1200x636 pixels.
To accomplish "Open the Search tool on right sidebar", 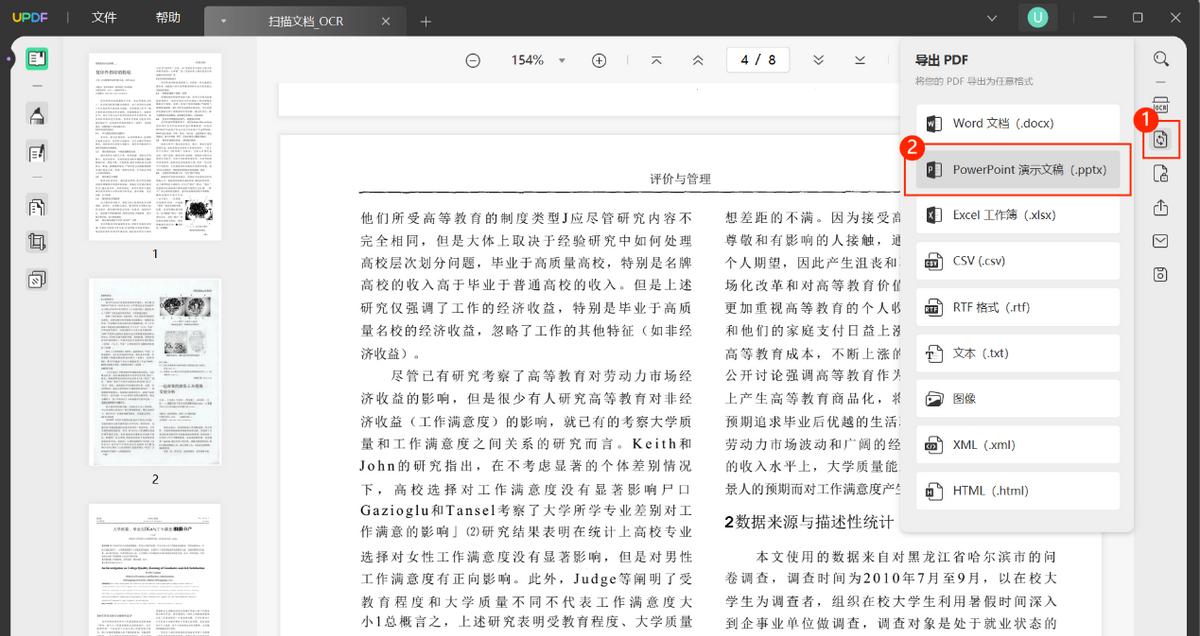I will 1160,58.
